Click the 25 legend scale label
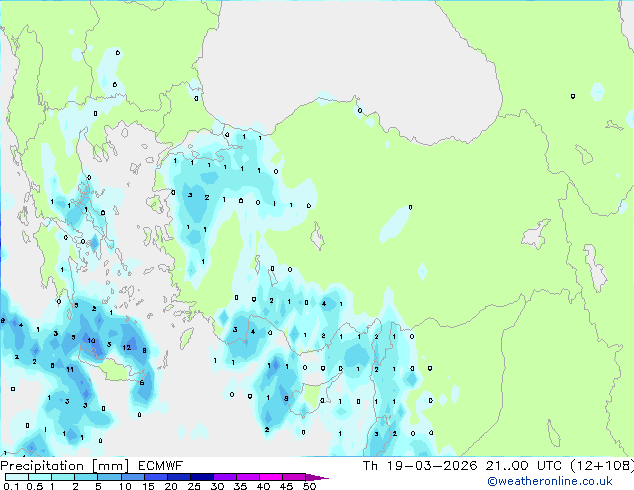 click(x=194, y=486)
